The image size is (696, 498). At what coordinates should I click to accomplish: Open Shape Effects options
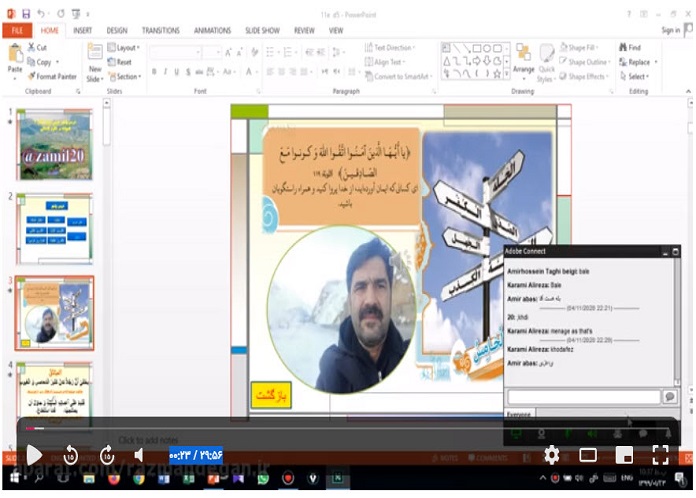(x=584, y=76)
